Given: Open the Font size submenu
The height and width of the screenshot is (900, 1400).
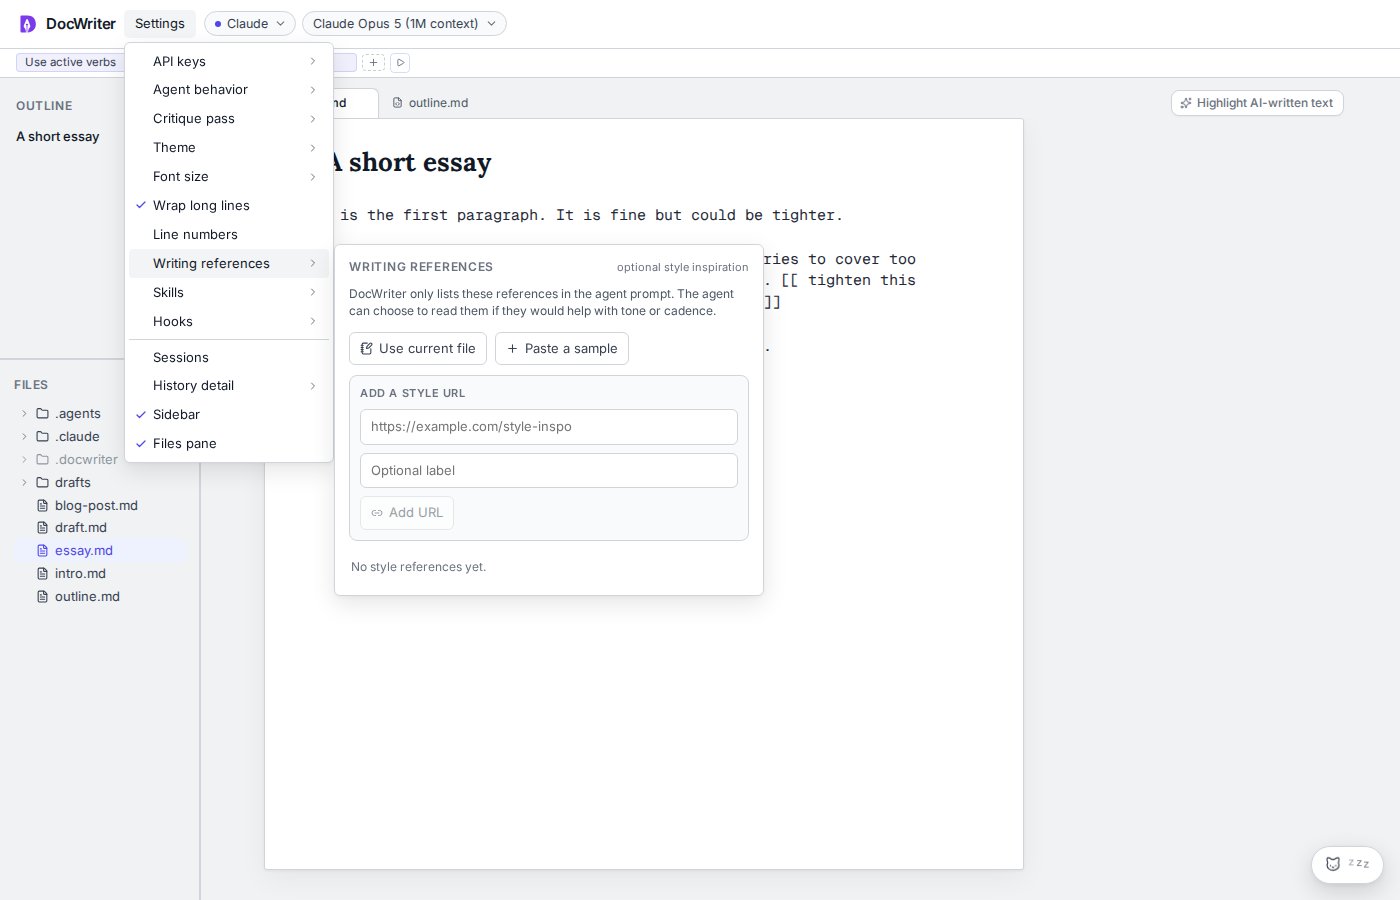Looking at the screenshot, I should (229, 177).
